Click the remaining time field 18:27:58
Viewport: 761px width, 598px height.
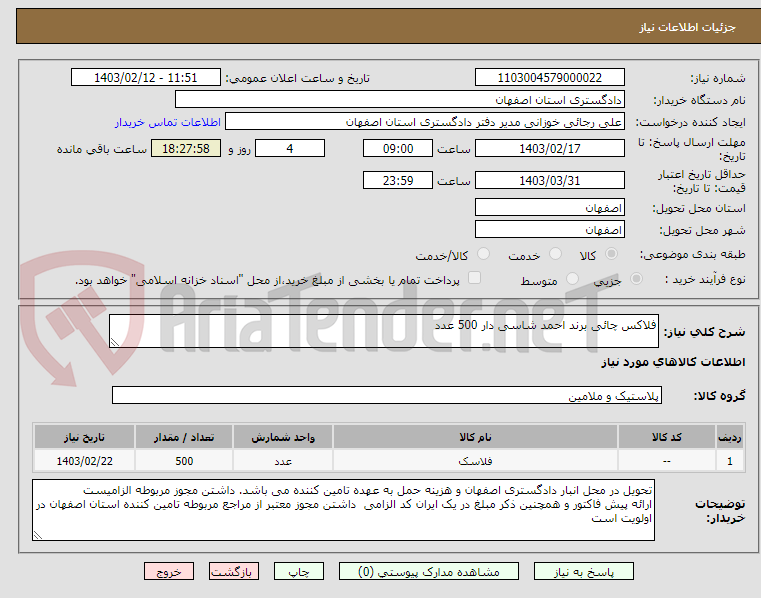186,149
